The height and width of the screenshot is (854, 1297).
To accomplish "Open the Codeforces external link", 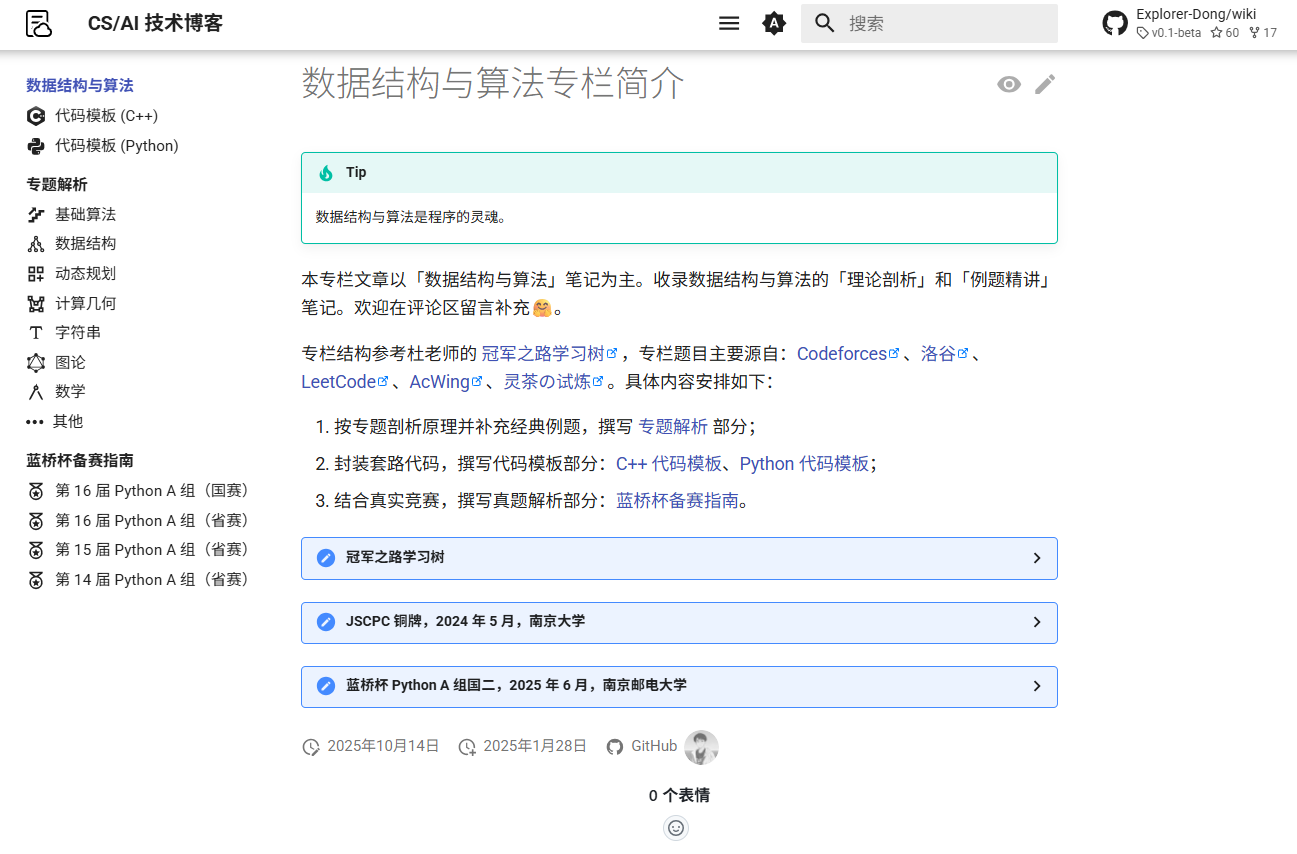I will [x=842, y=353].
